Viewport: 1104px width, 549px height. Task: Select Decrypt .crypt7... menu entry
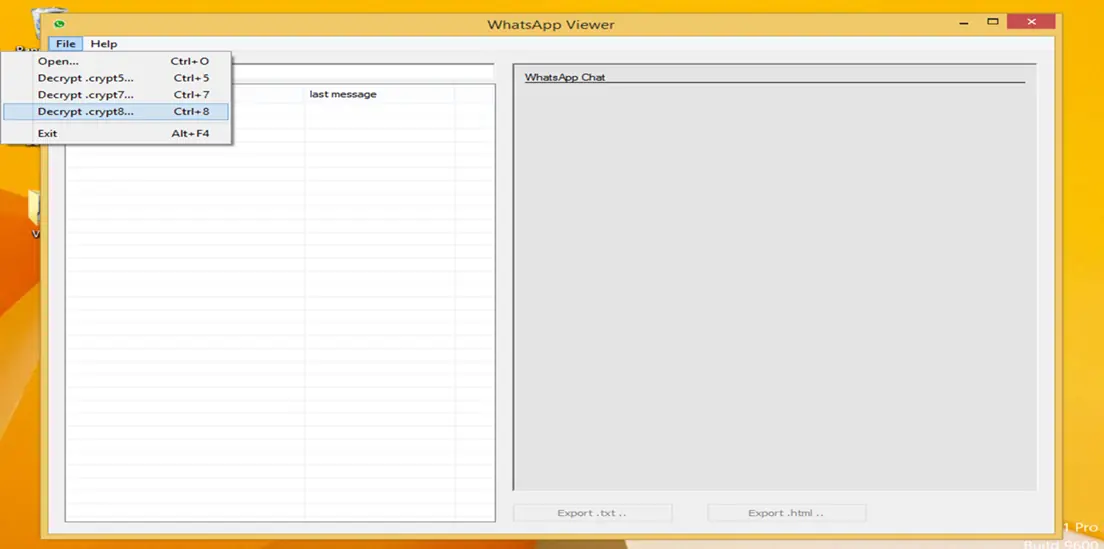pos(115,94)
